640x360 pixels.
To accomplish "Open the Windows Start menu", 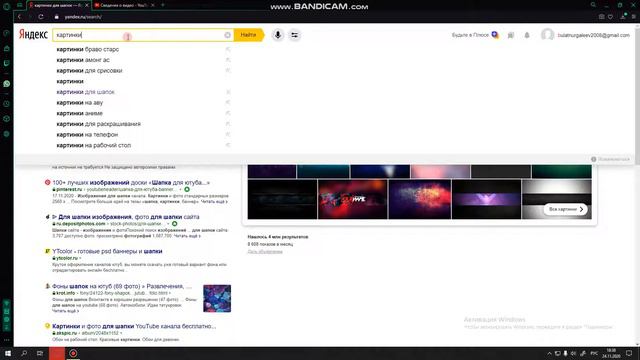I will pyautogui.click(x=8, y=353).
